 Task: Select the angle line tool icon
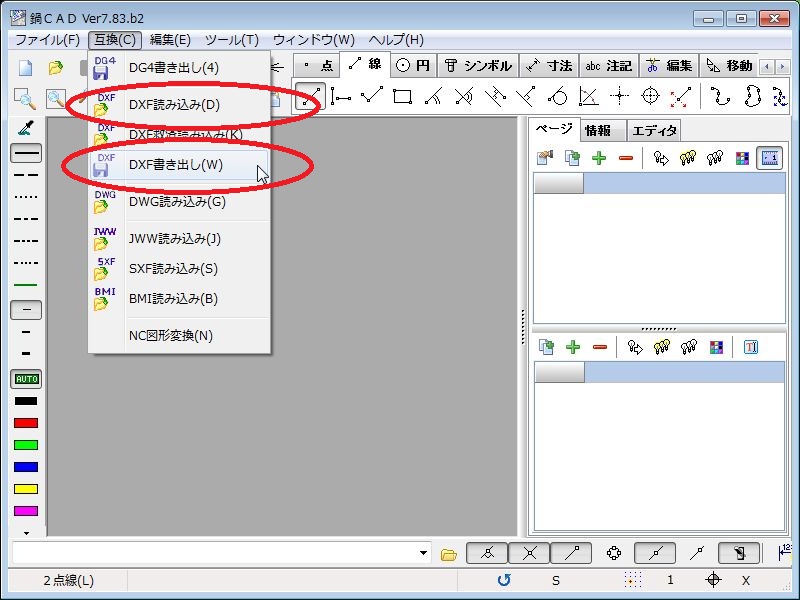pyautogui.click(x=588, y=96)
